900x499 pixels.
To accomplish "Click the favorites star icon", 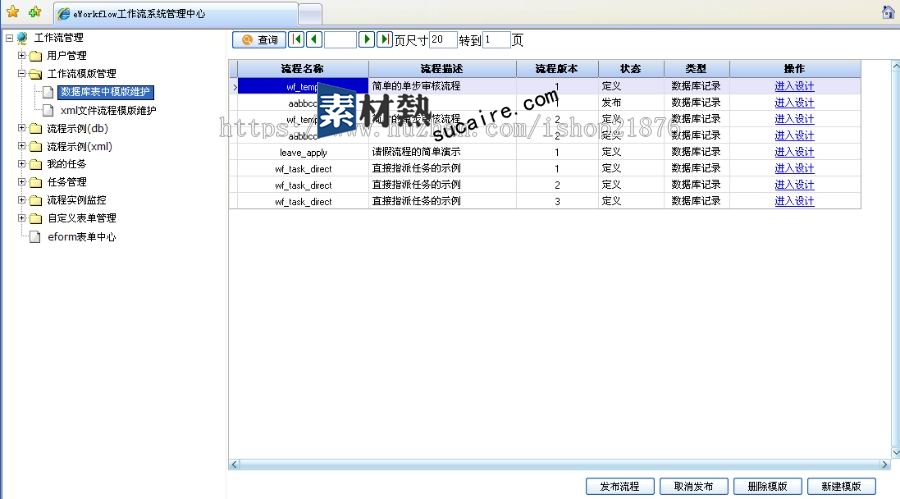I will [13, 11].
